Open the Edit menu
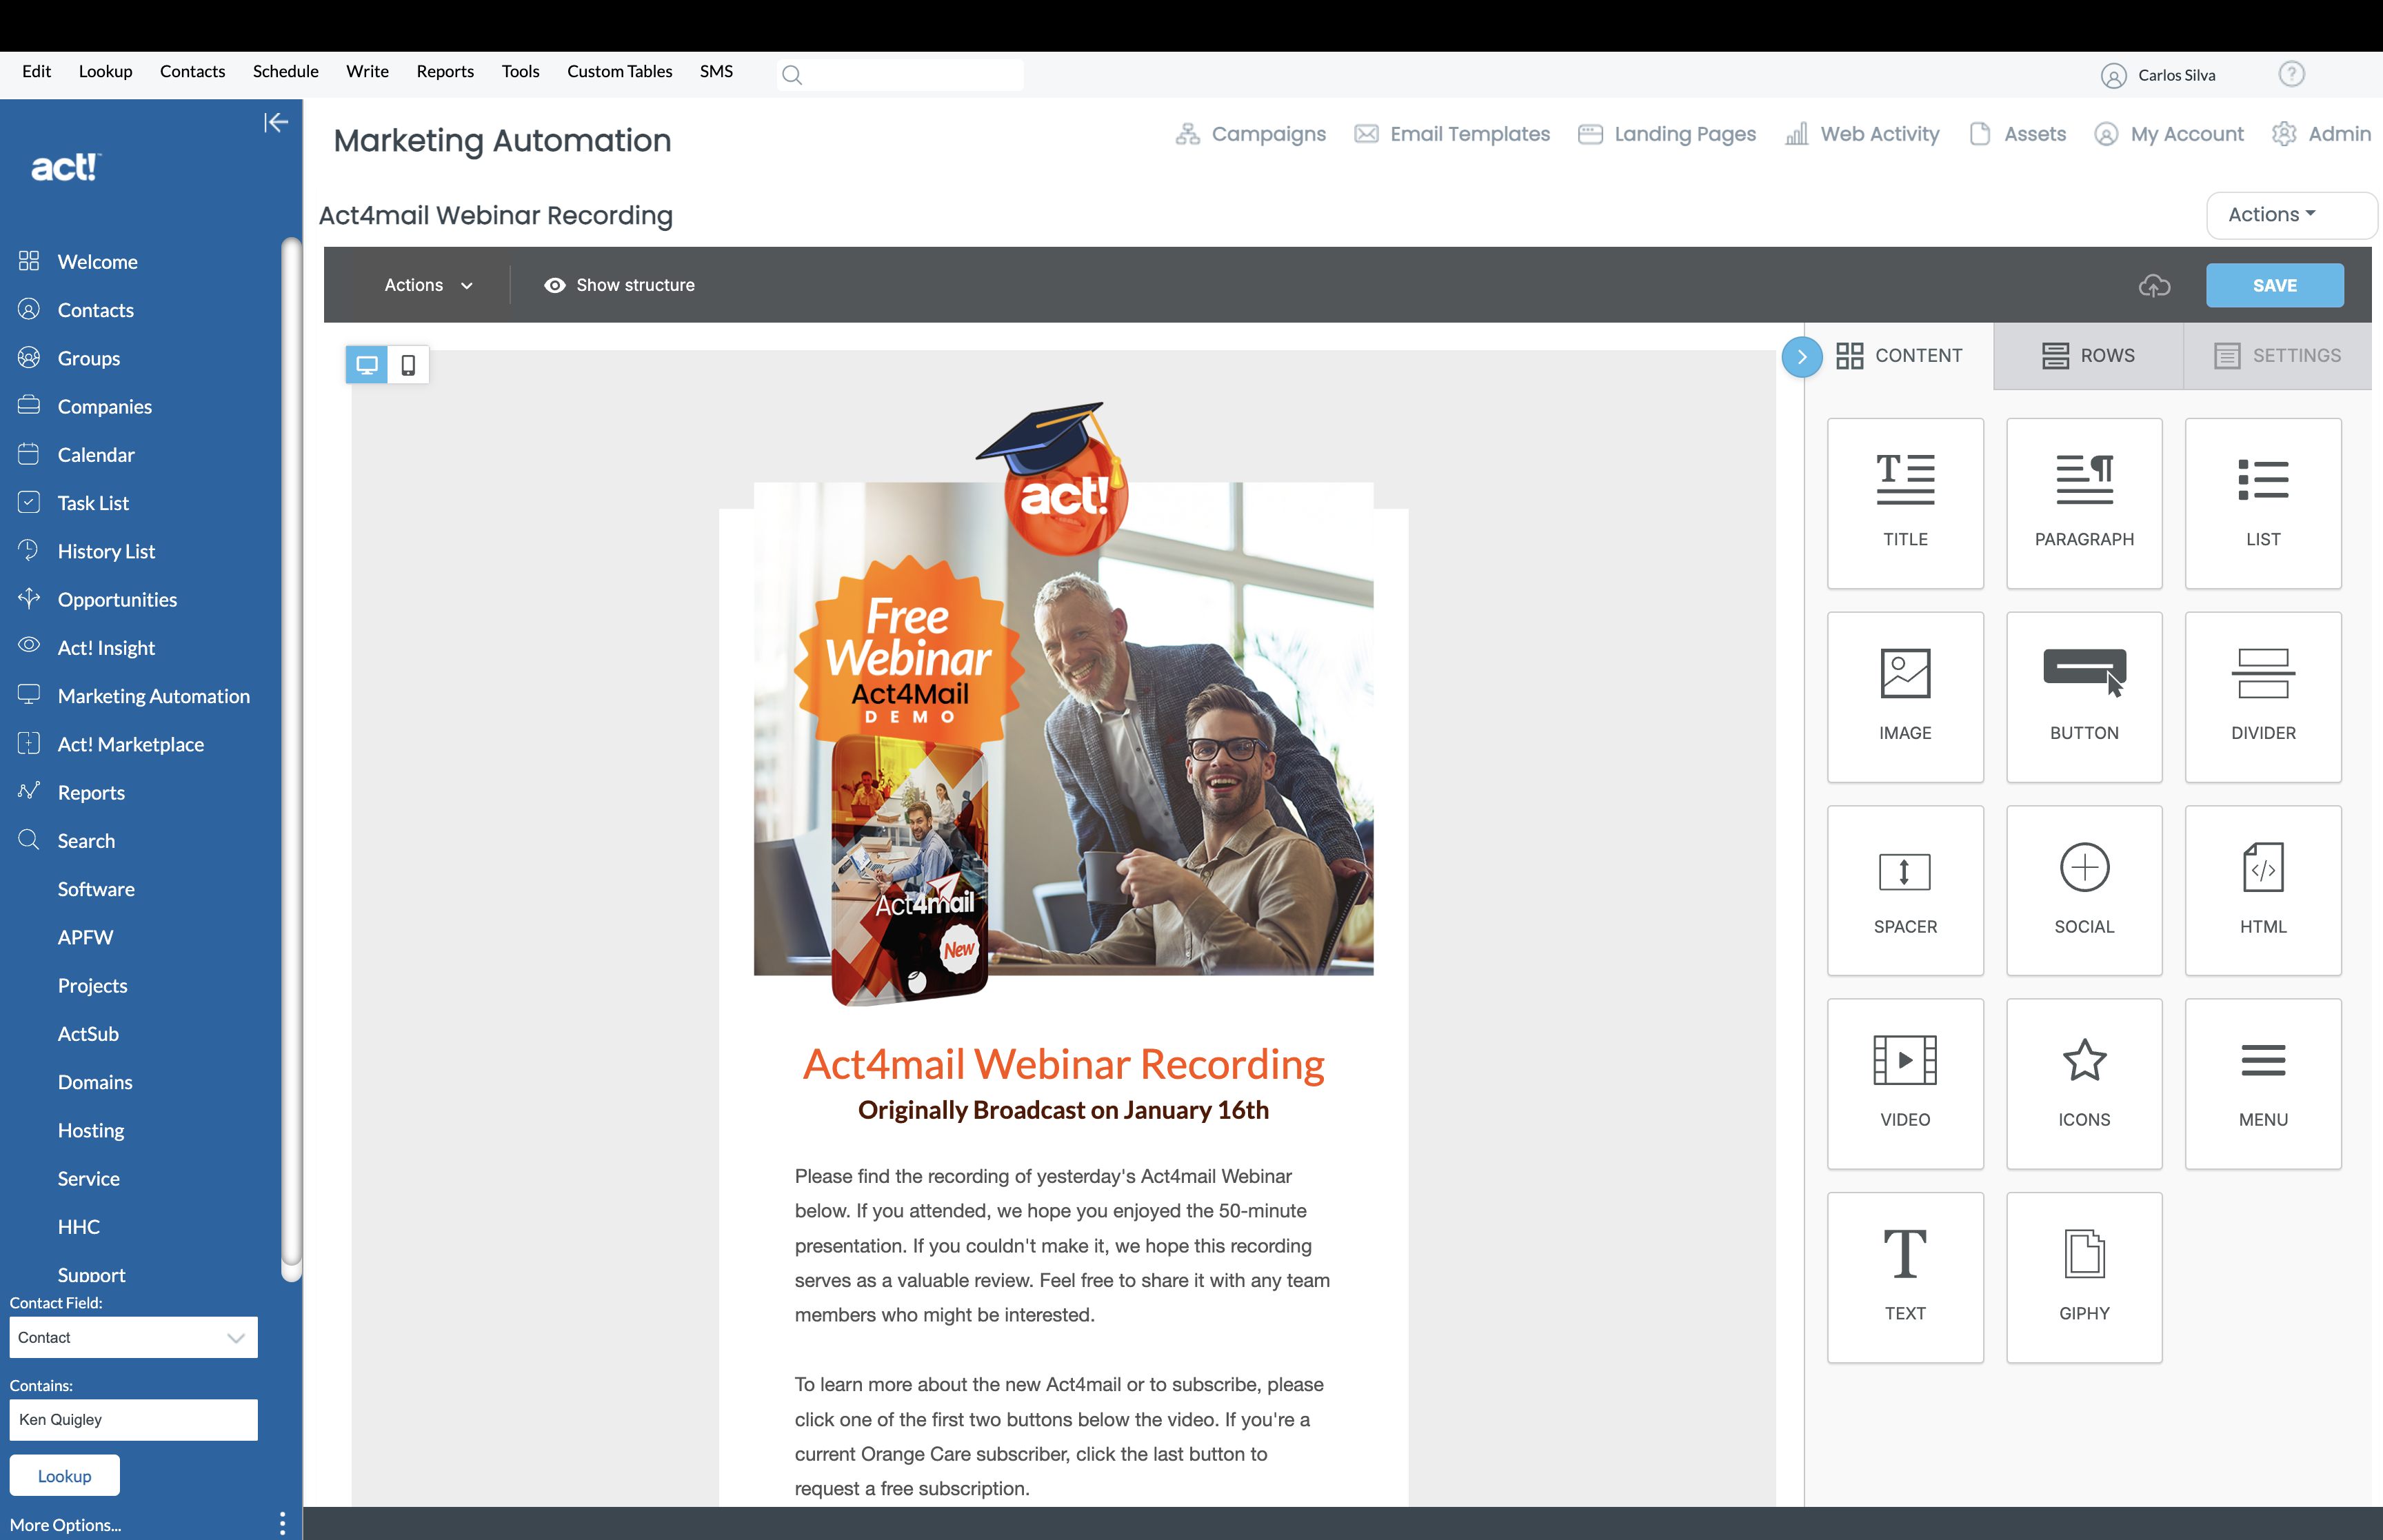This screenshot has width=2383, height=1540. click(x=36, y=71)
